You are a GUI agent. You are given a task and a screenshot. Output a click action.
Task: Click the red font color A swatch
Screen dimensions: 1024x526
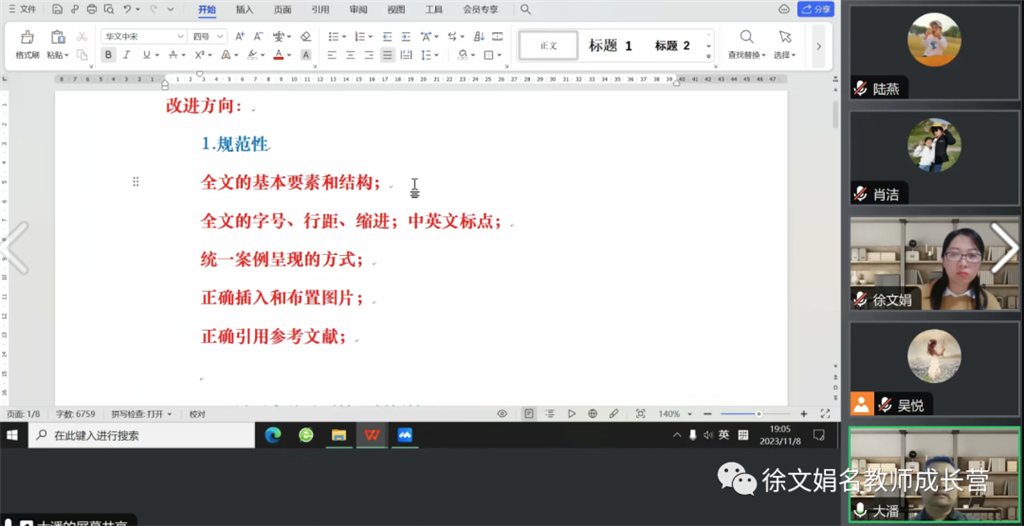pyautogui.click(x=278, y=55)
